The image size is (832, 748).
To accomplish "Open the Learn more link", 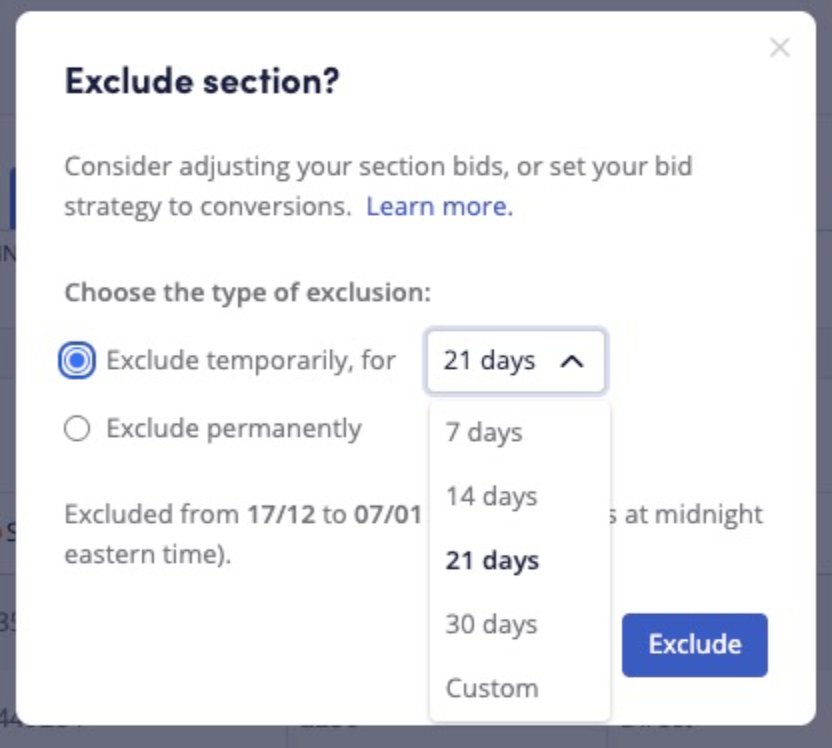I will click(439, 207).
